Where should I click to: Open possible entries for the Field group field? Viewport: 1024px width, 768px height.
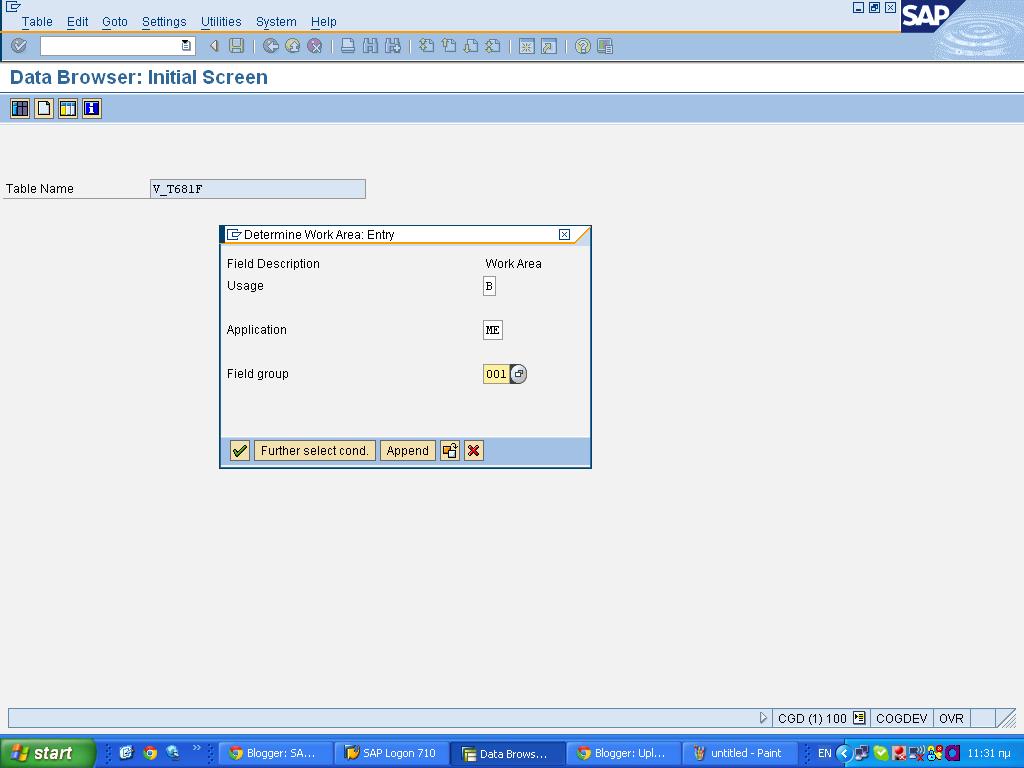(x=518, y=373)
